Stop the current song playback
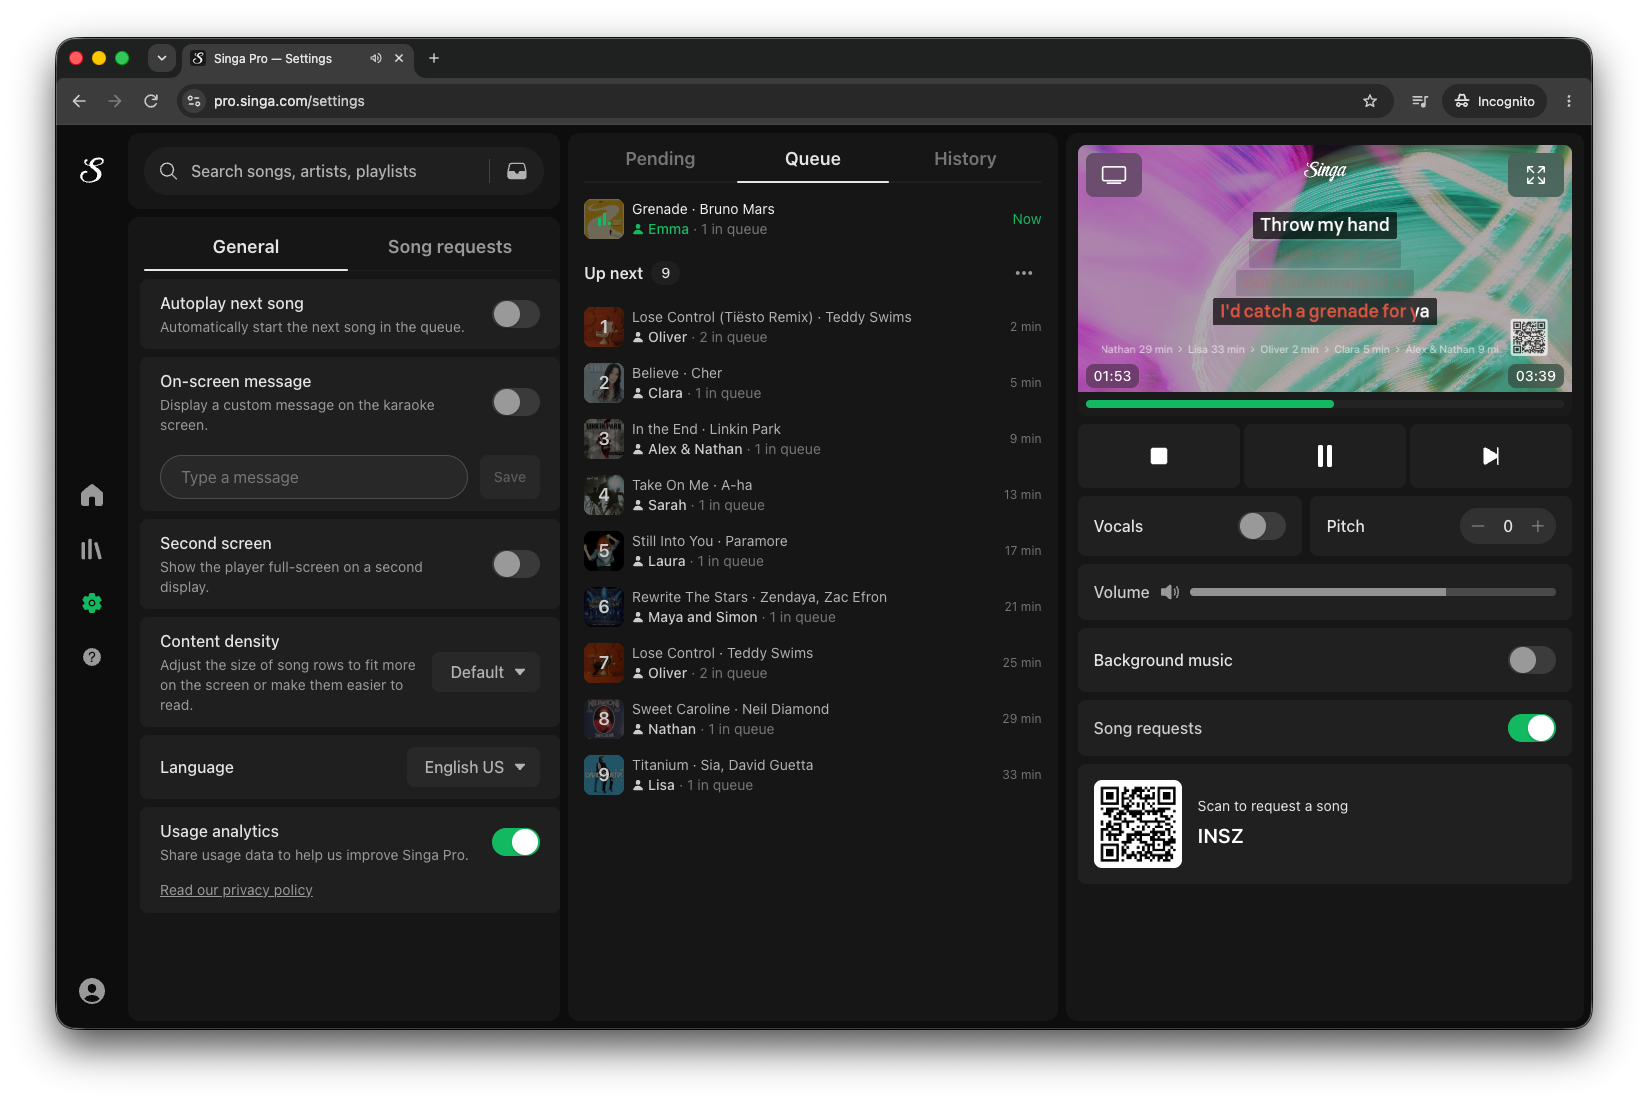Image resolution: width=1648 pixels, height=1103 pixels. 1159,456
